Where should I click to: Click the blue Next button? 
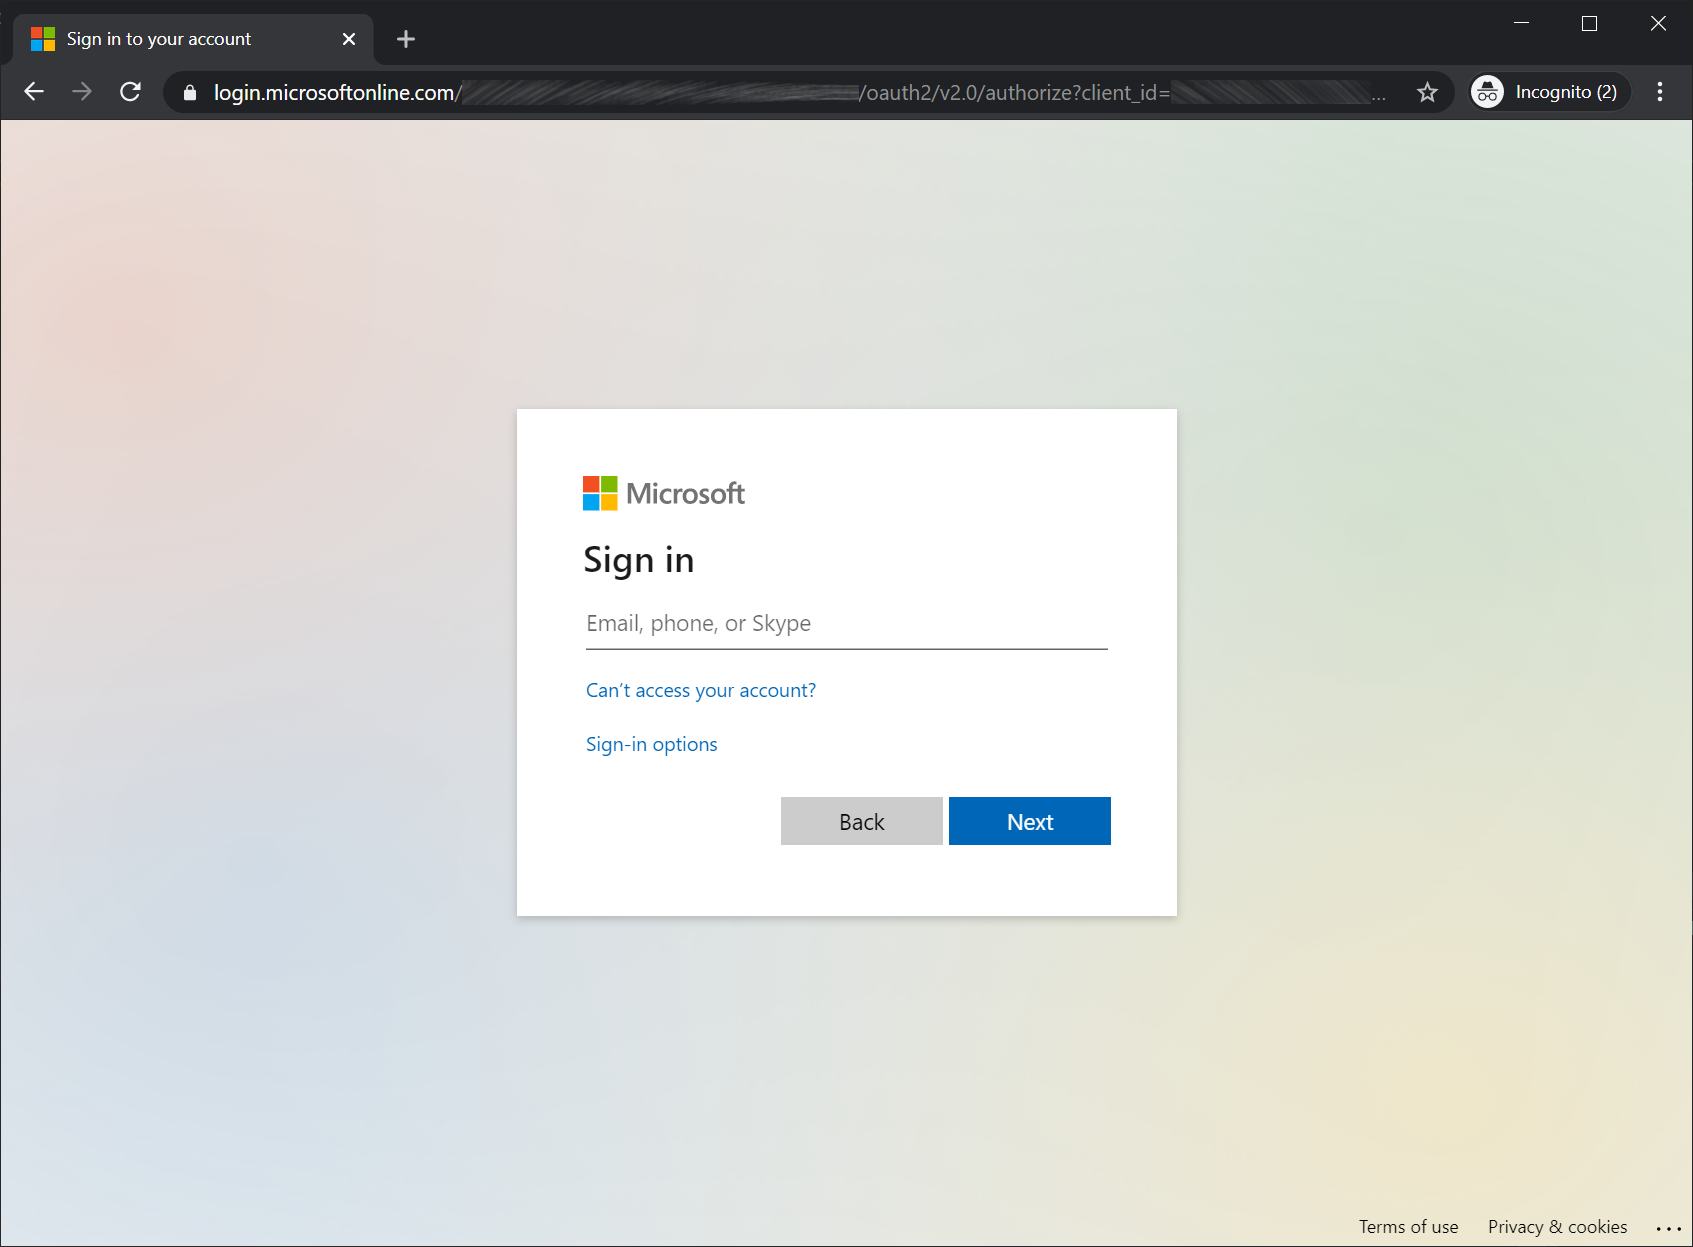(x=1029, y=821)
